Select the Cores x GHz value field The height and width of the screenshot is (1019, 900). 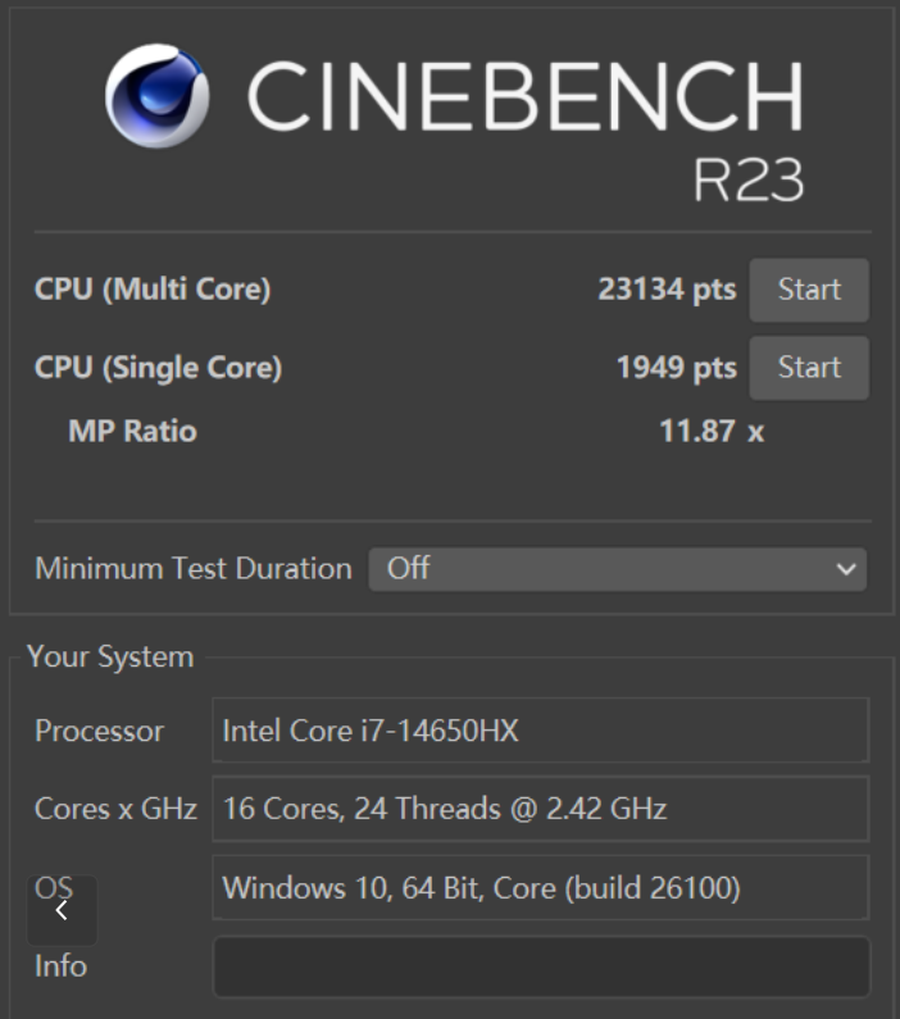540,808
